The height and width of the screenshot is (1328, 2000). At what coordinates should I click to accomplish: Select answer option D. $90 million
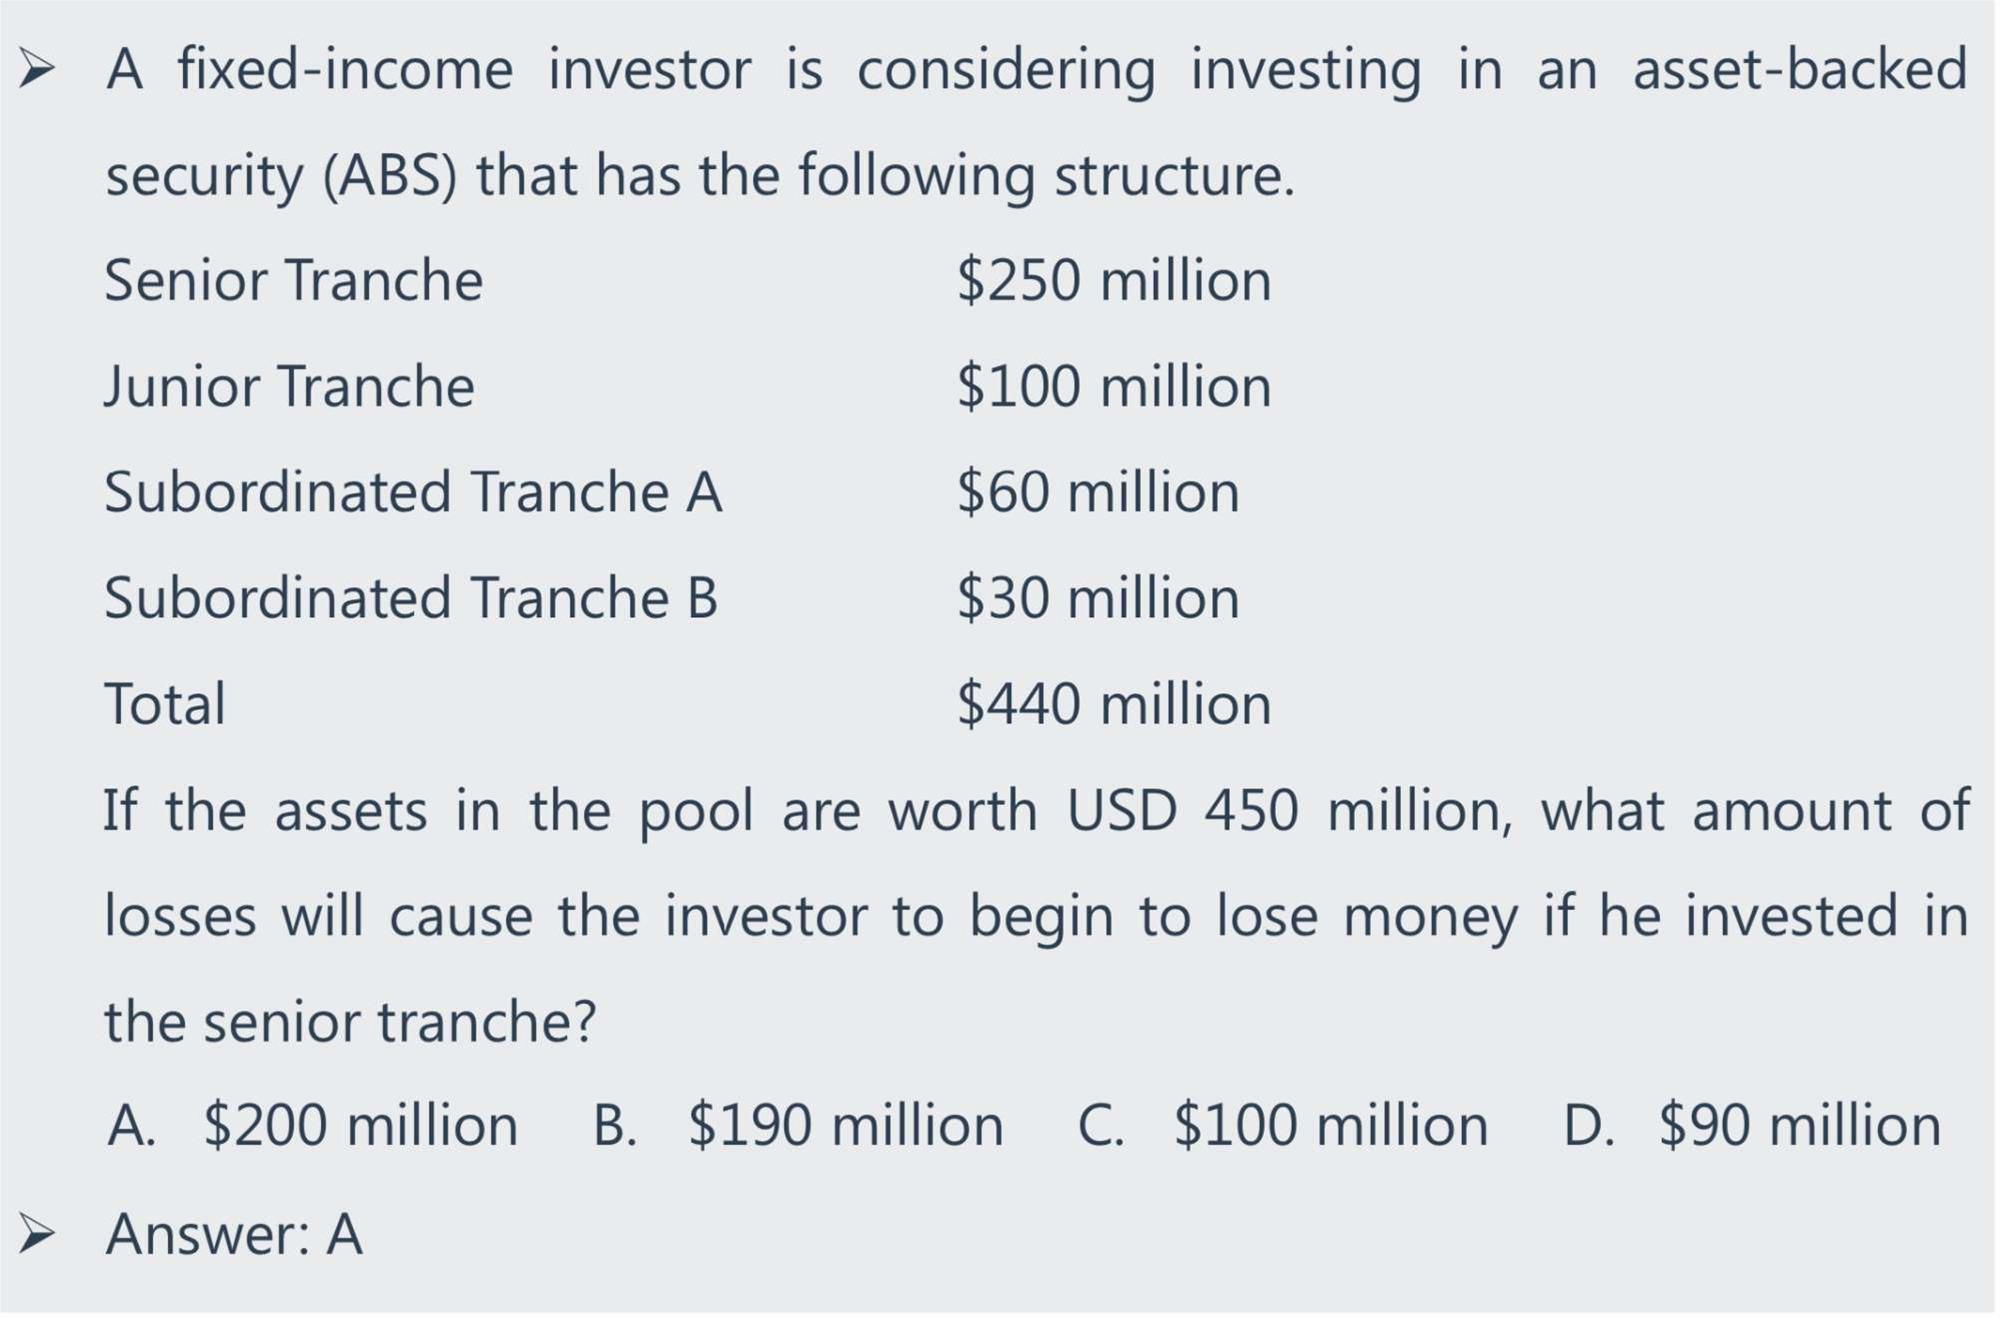pos(1752,1125)
